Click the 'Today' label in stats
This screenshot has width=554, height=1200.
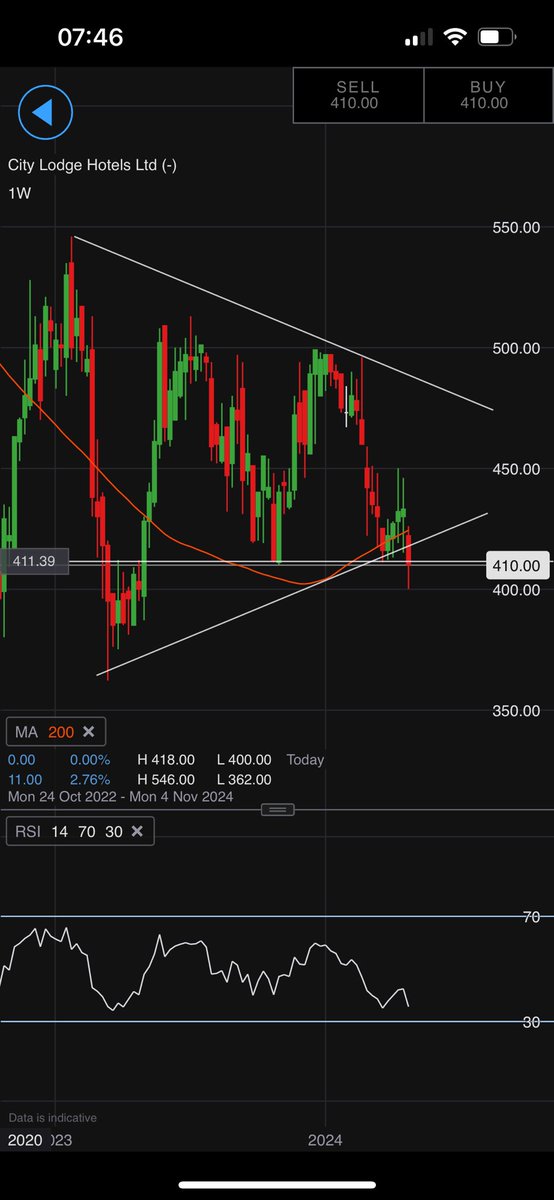[x=305, y=760]
